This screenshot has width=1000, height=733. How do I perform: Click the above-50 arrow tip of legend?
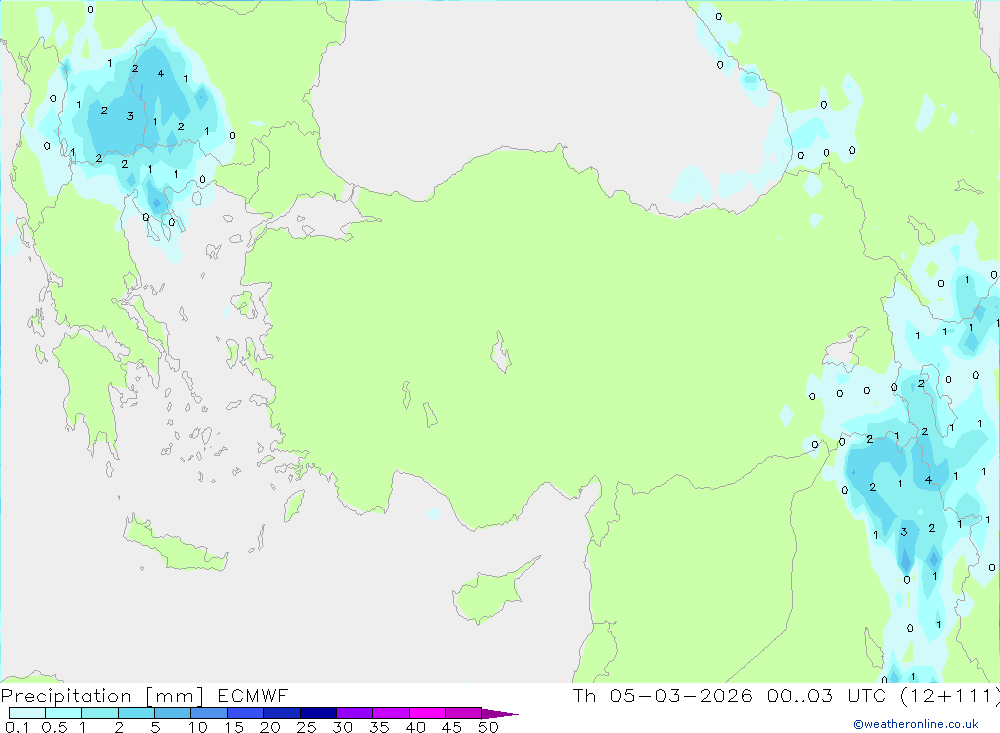(x=499, y=714)
